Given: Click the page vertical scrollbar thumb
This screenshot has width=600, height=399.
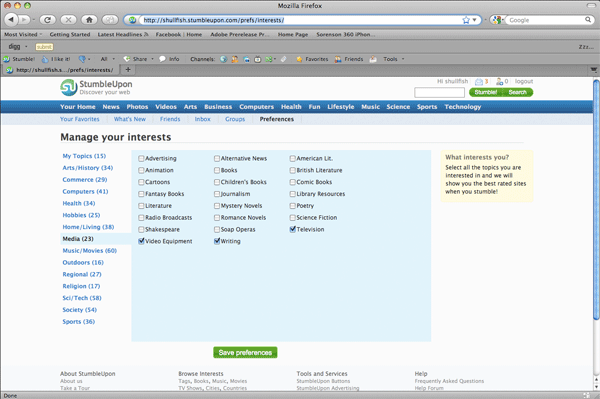Looking at the screenshot, I should [596, 199].
